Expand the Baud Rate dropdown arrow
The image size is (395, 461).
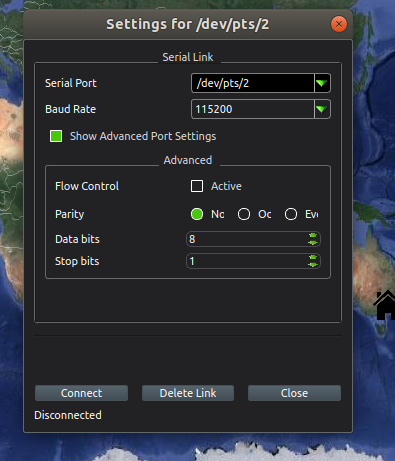click(x=322, y=109)
